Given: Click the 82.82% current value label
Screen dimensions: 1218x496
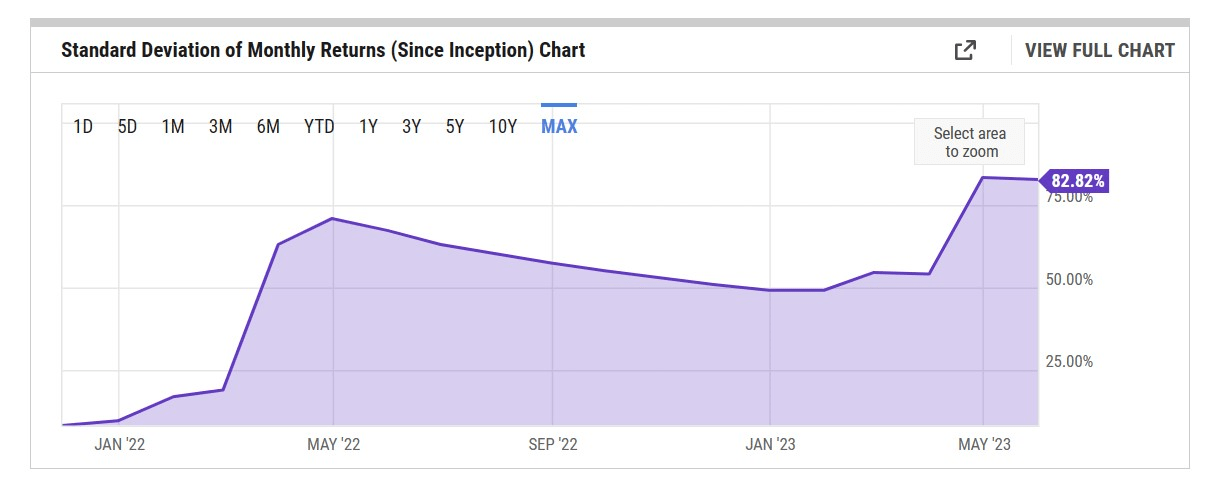Looking at the screenshot, I should point(1078,181).
